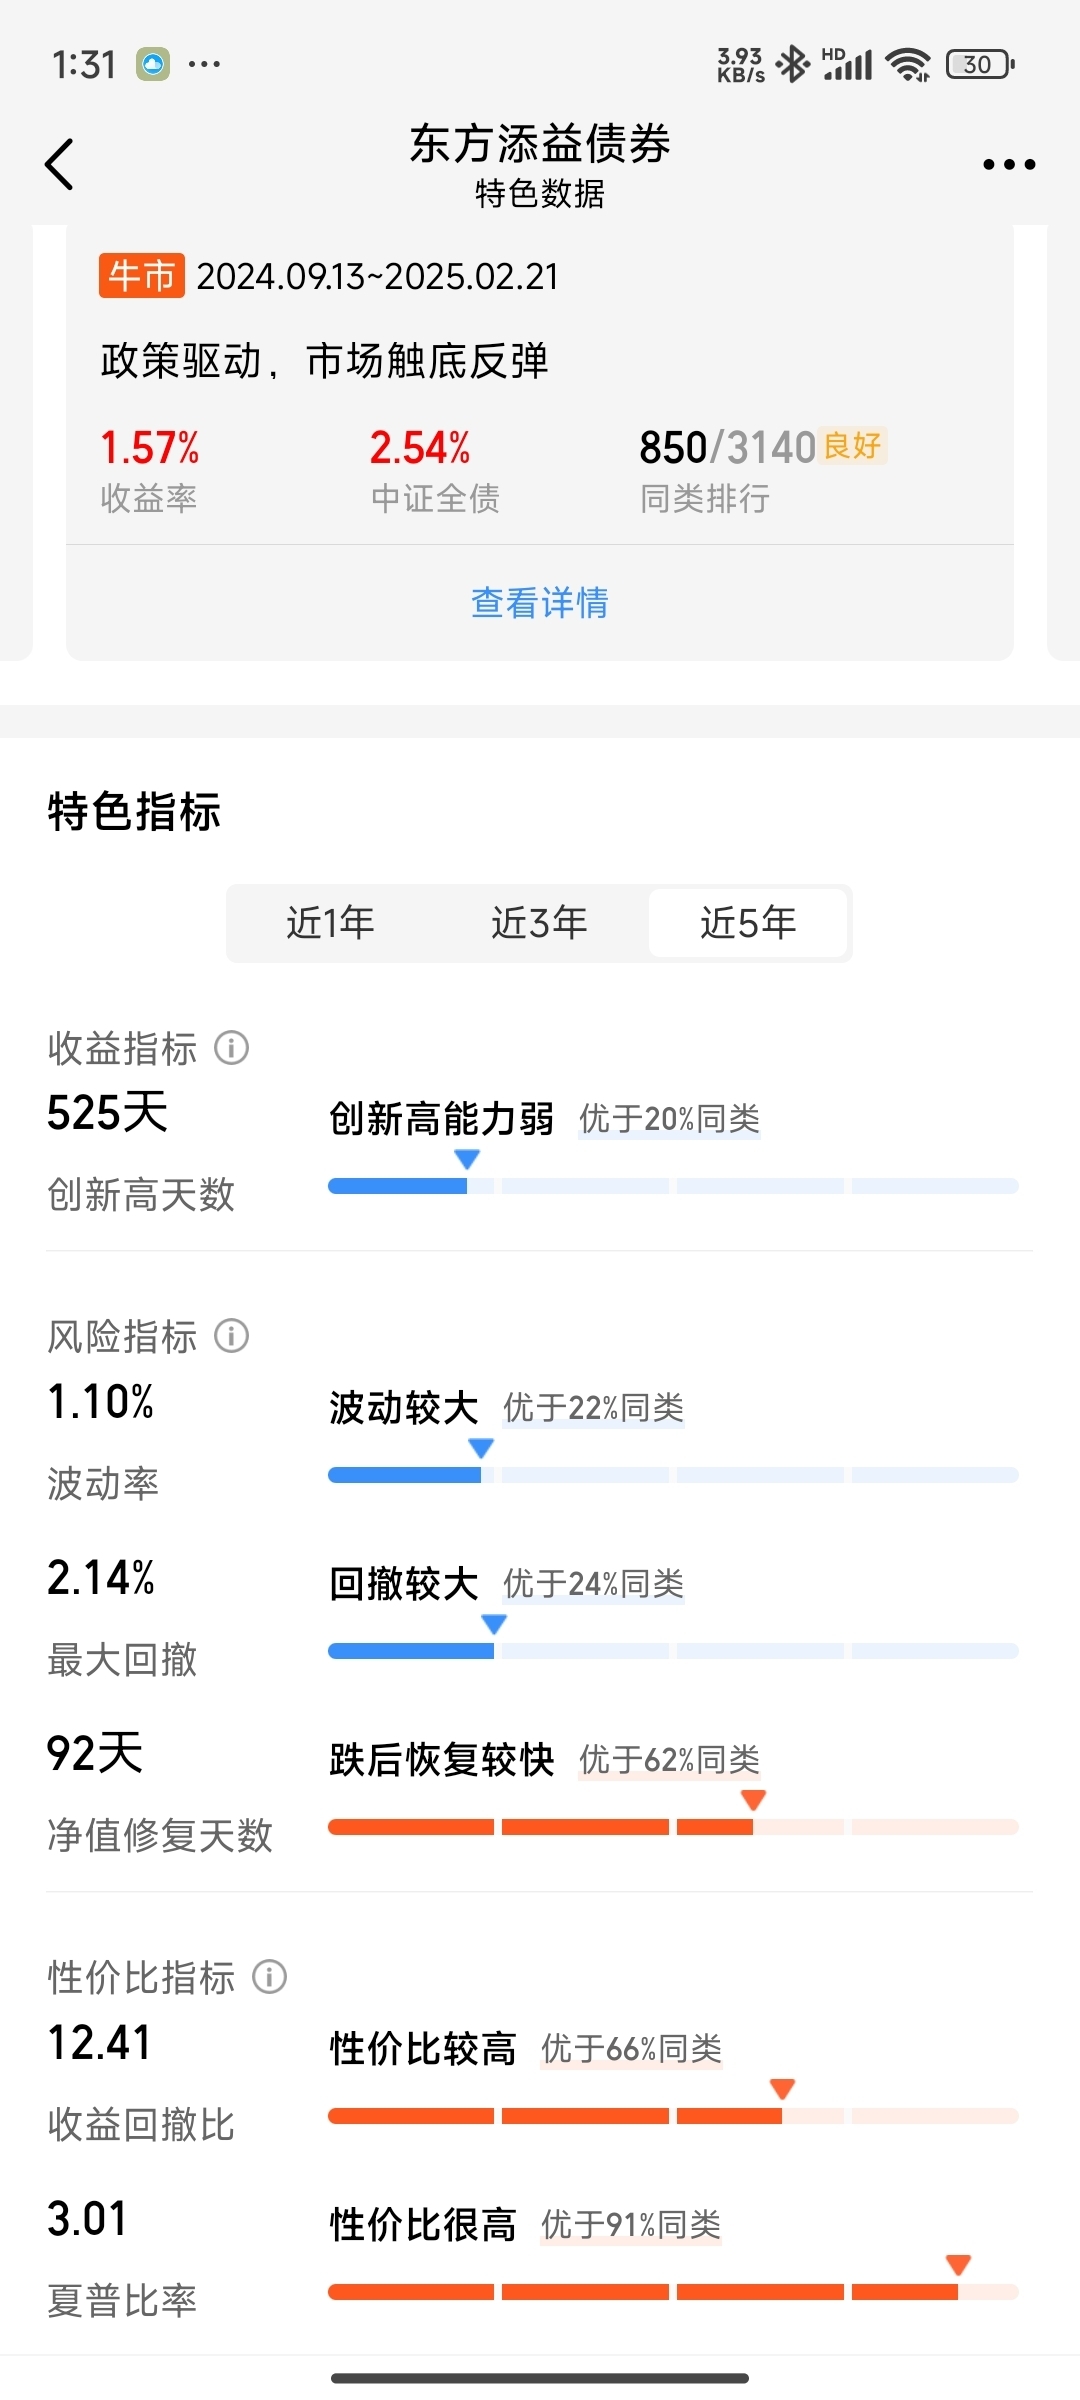Tap the 创新高天数 progress bar marker
Image resolution: width=1080 pixels, height=2400 pixels.
click(467, 1160)
